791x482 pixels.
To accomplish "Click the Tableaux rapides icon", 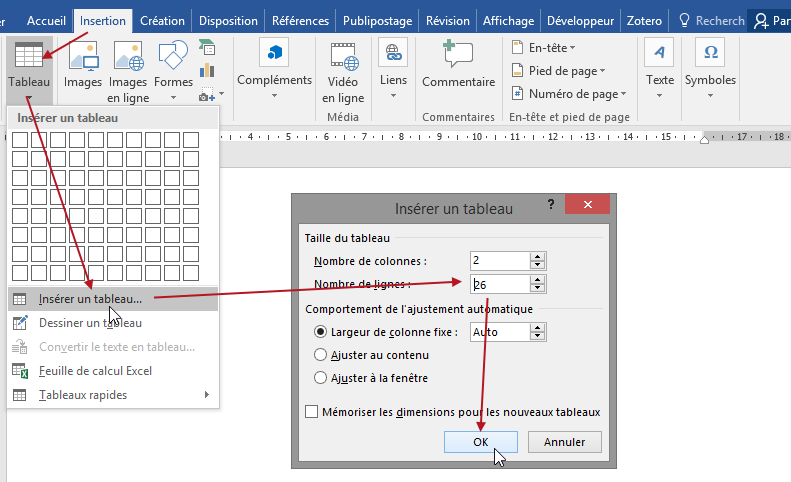I will [x=20, y=395].
